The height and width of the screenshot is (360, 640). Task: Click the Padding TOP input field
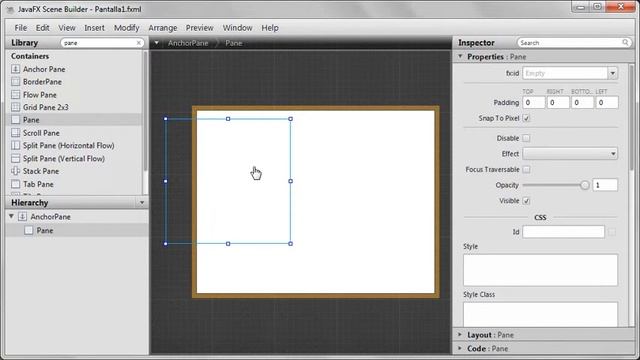(533, 102)
